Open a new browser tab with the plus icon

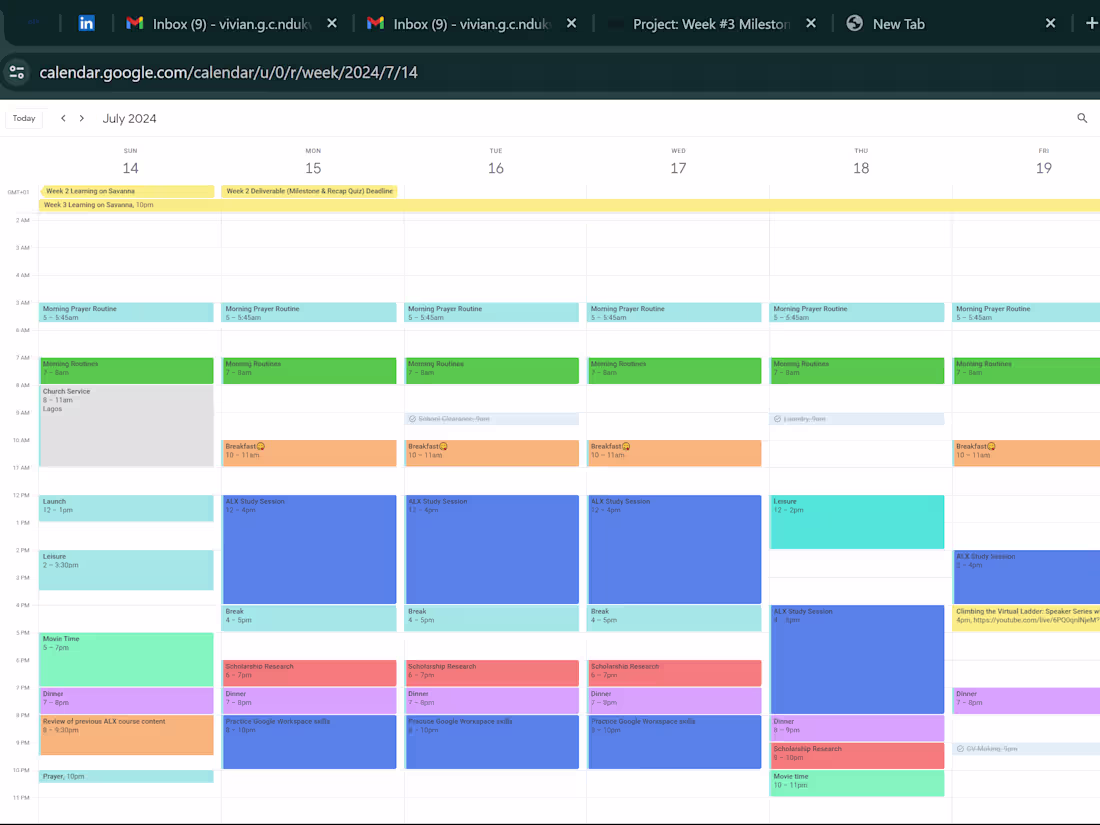point(1092,22)
